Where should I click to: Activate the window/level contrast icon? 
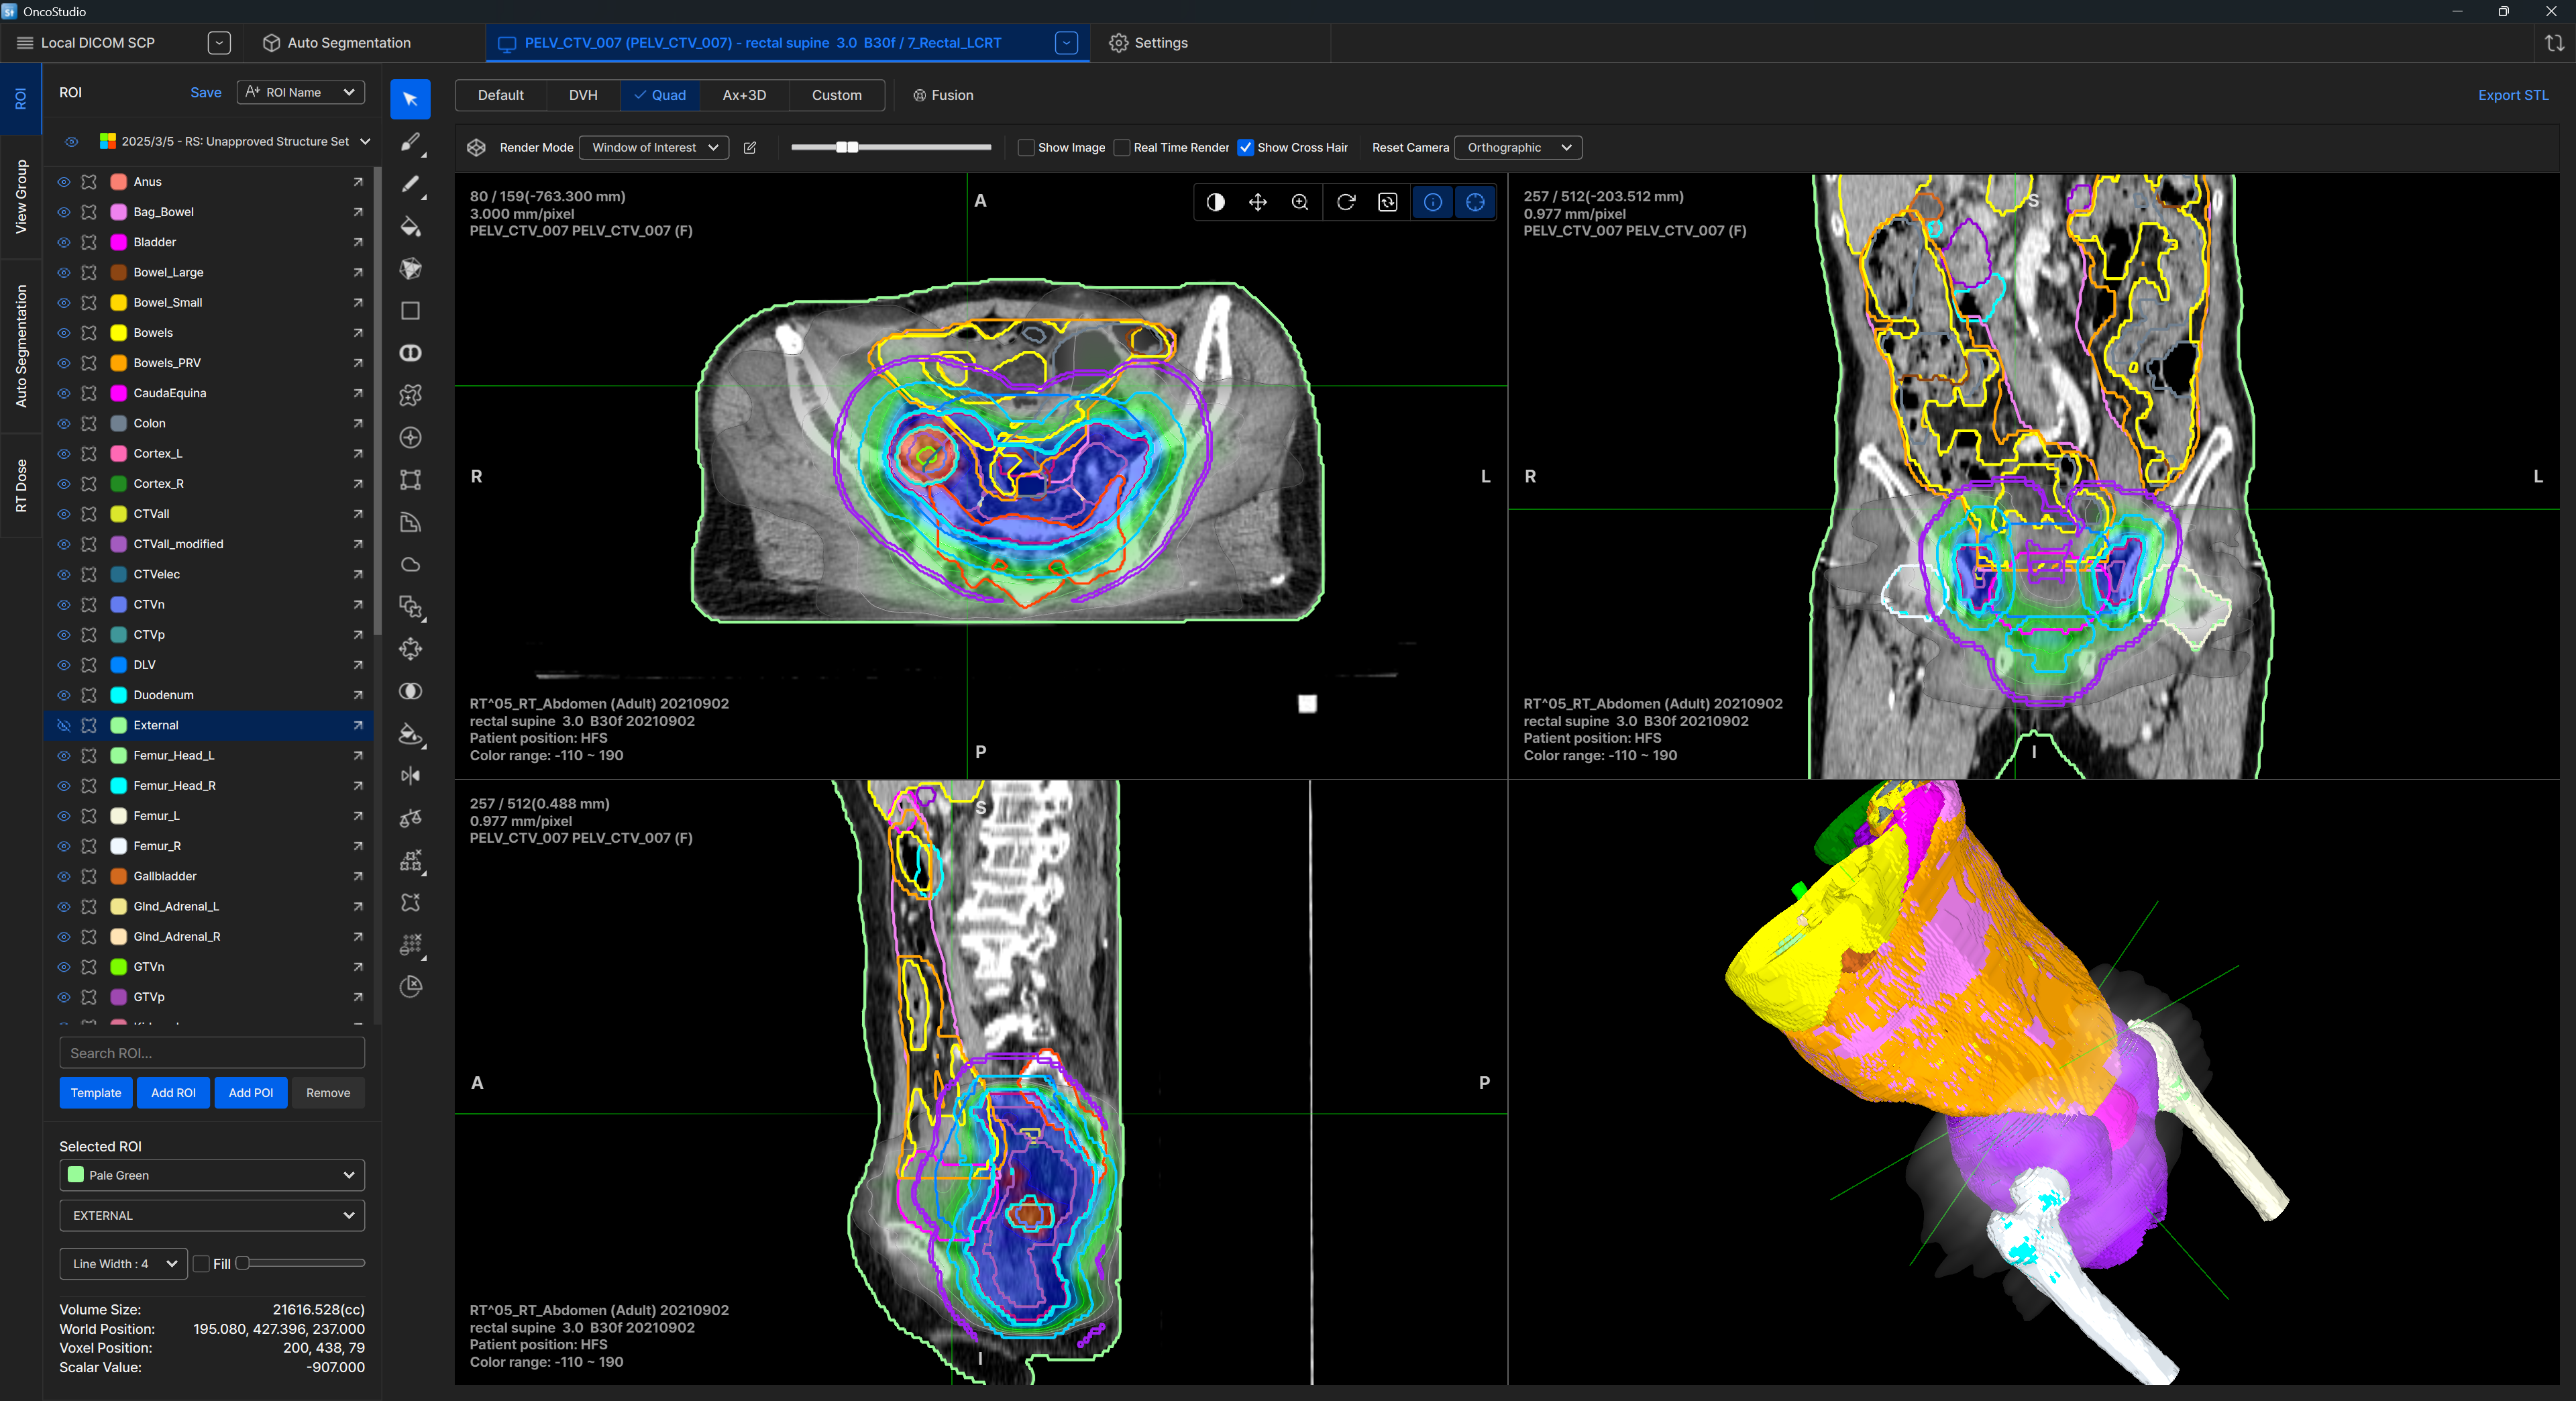click(1215, 202)
